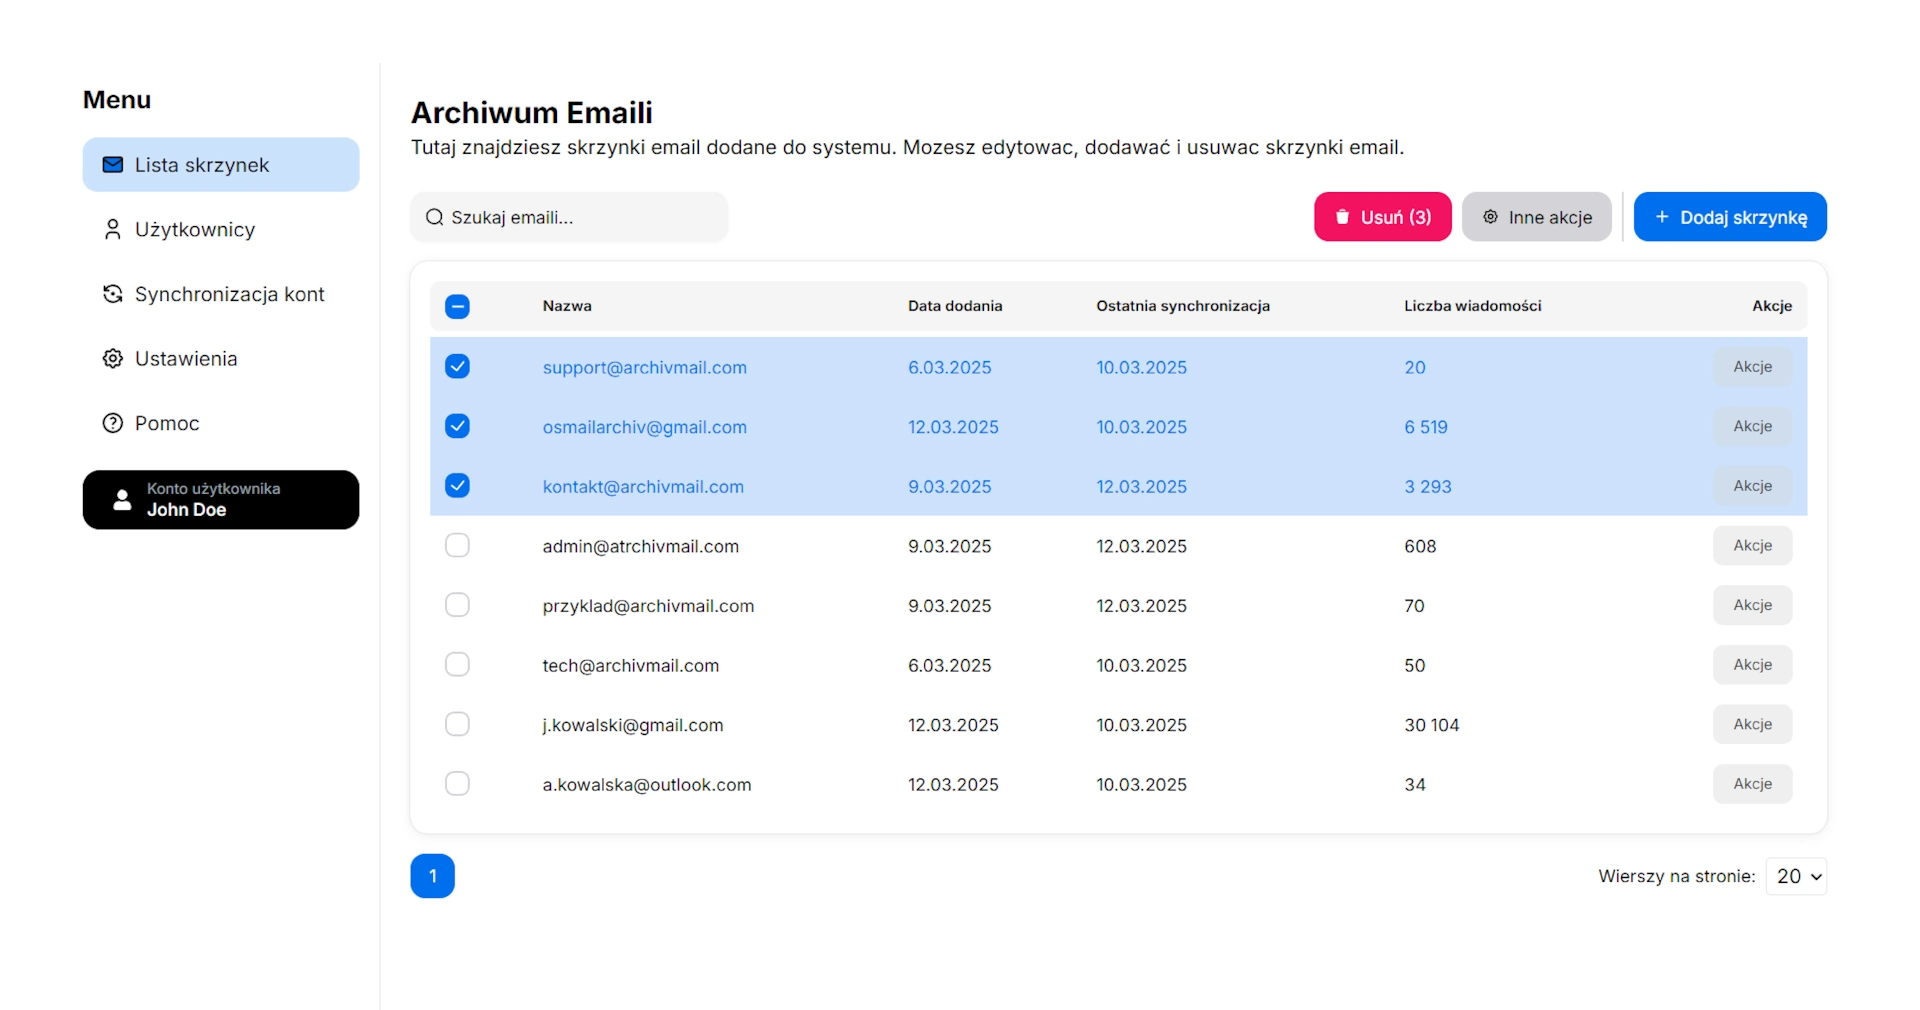The height and width of the screenshot is (1010, 1920).
Task: Click the Dodaj skrzynkę button
Action: [x=1730, y=217]
